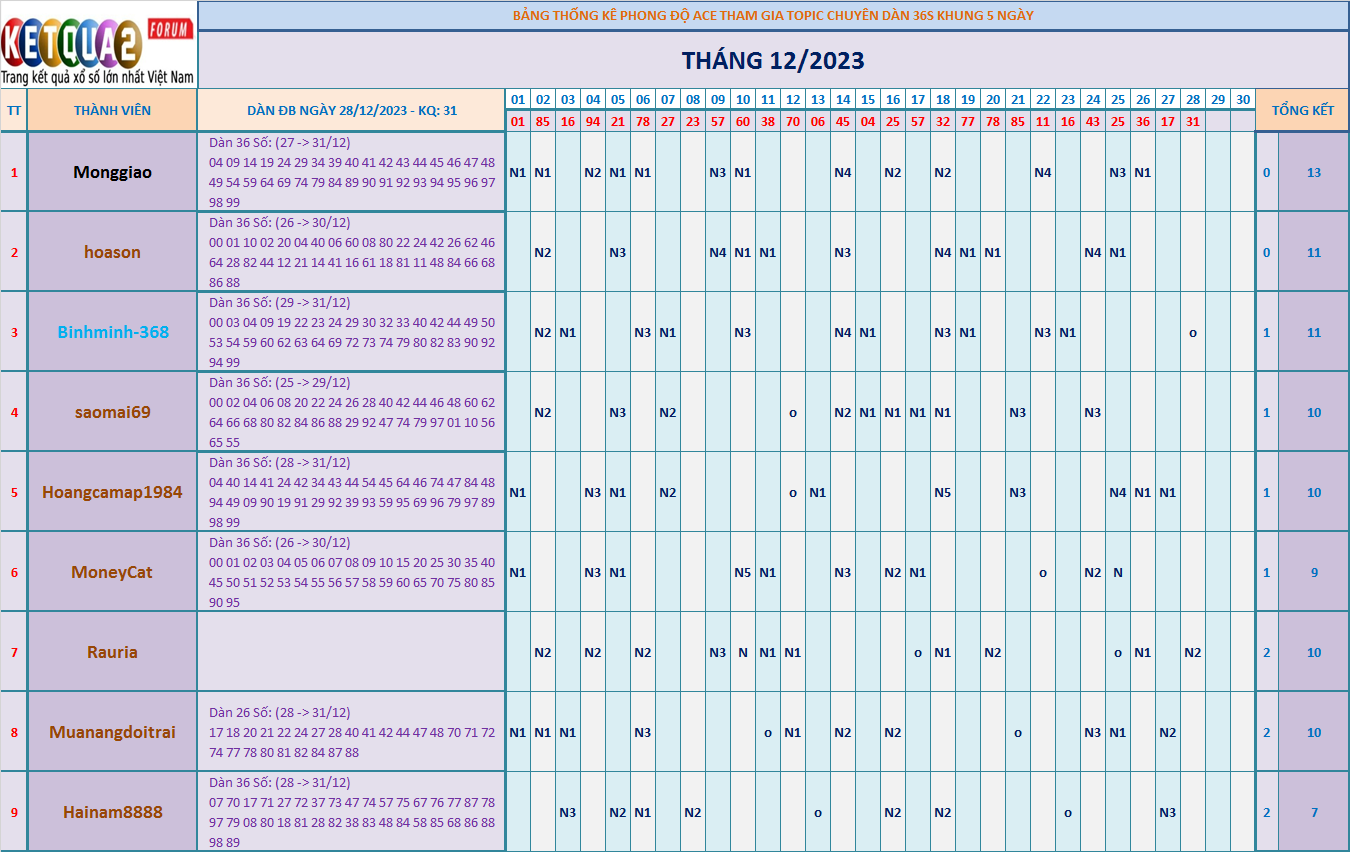
Task: Click member name saomai69
Action: [112, 412]
